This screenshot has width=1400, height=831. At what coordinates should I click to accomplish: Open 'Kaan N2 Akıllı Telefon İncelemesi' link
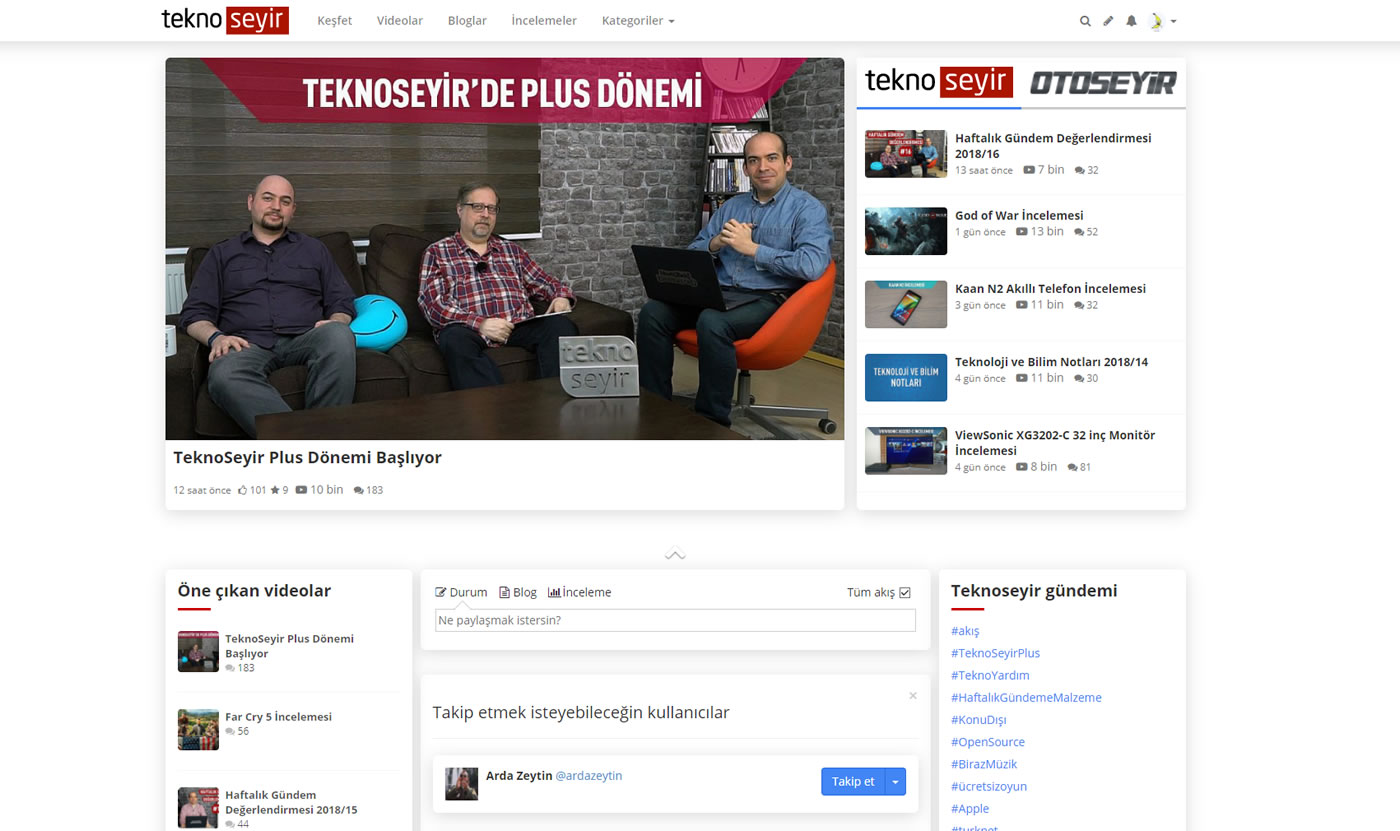[1050, 288]
